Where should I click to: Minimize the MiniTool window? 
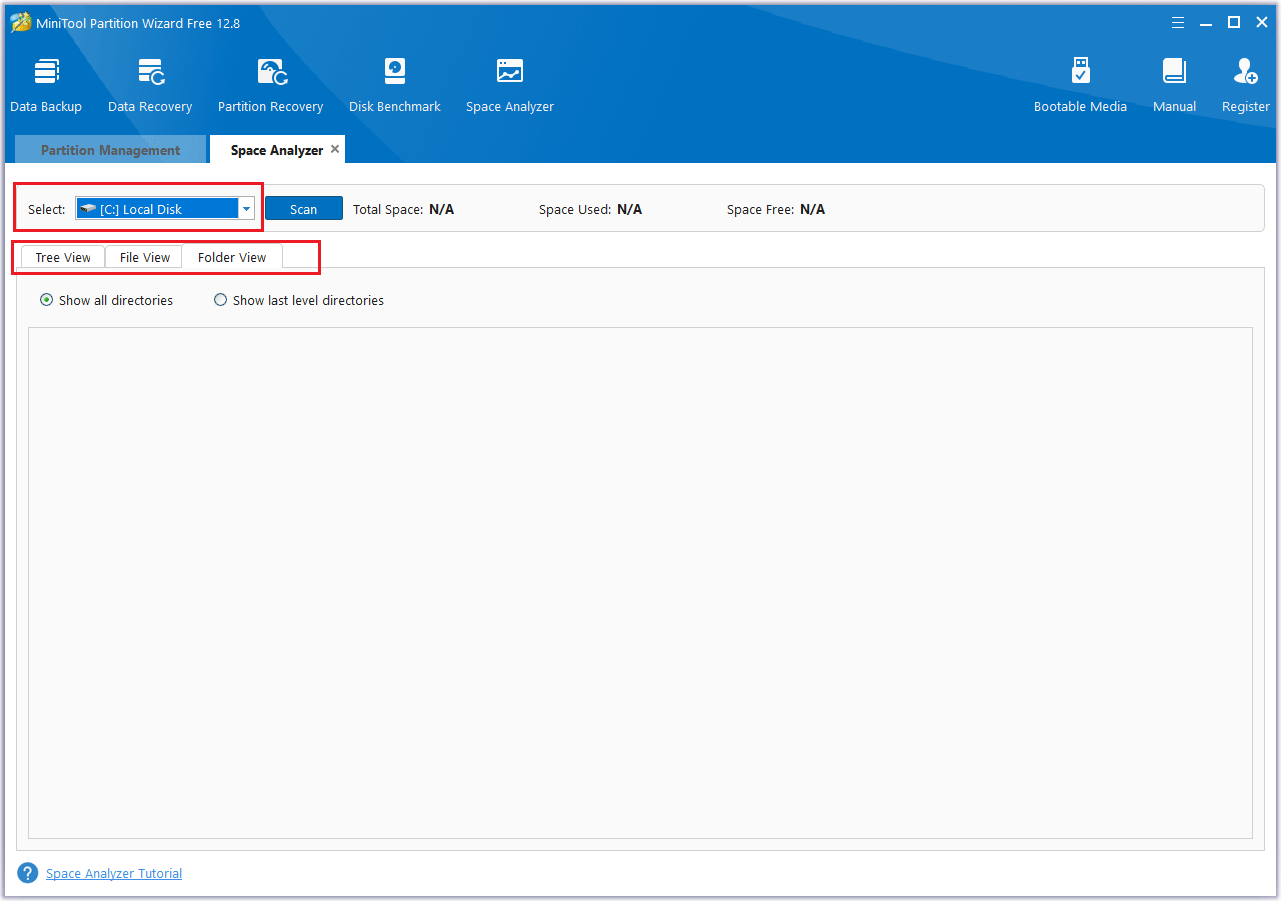pyautogui.click(x=1206, y=22)
